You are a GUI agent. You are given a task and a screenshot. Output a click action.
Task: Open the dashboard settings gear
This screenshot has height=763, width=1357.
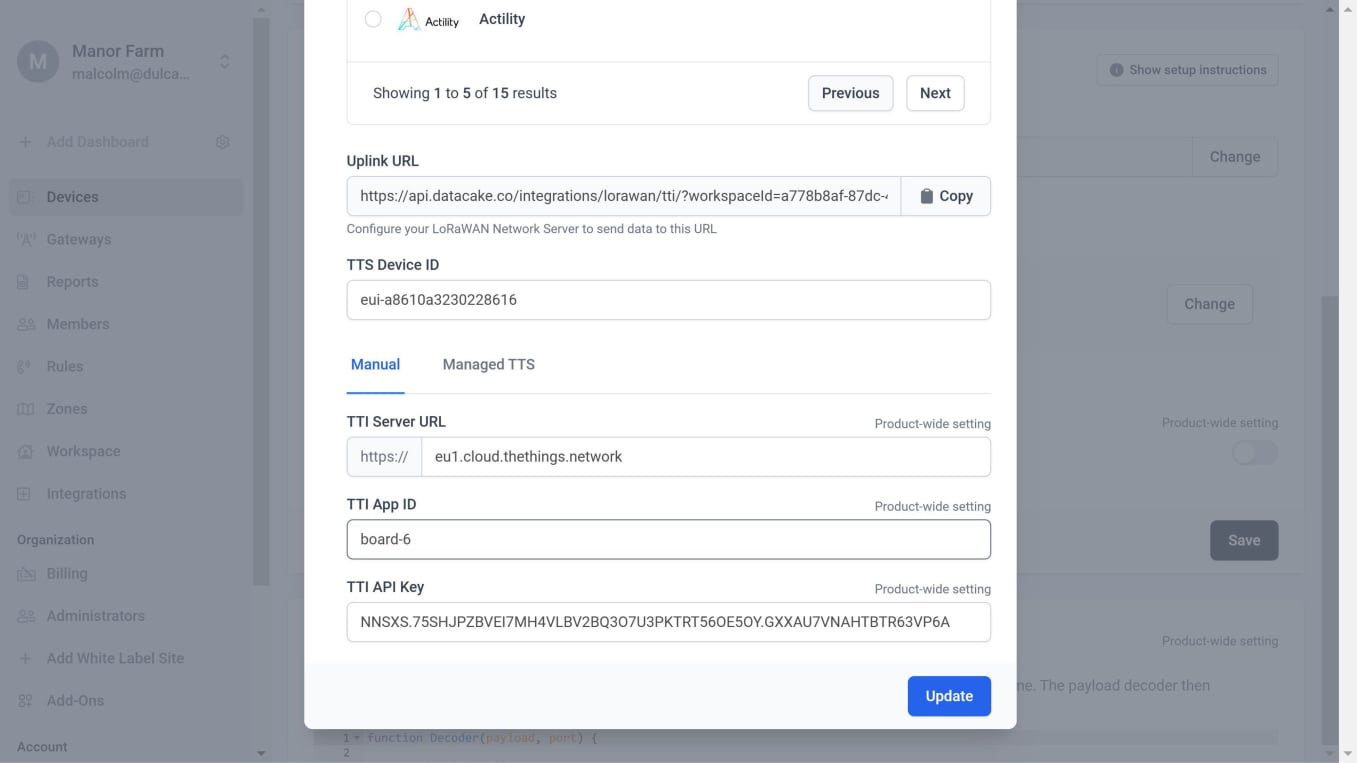222,141
